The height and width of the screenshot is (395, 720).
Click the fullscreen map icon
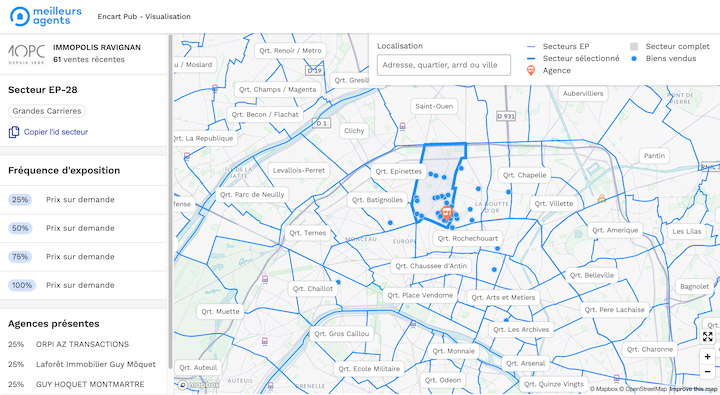(x=708, y=336)
